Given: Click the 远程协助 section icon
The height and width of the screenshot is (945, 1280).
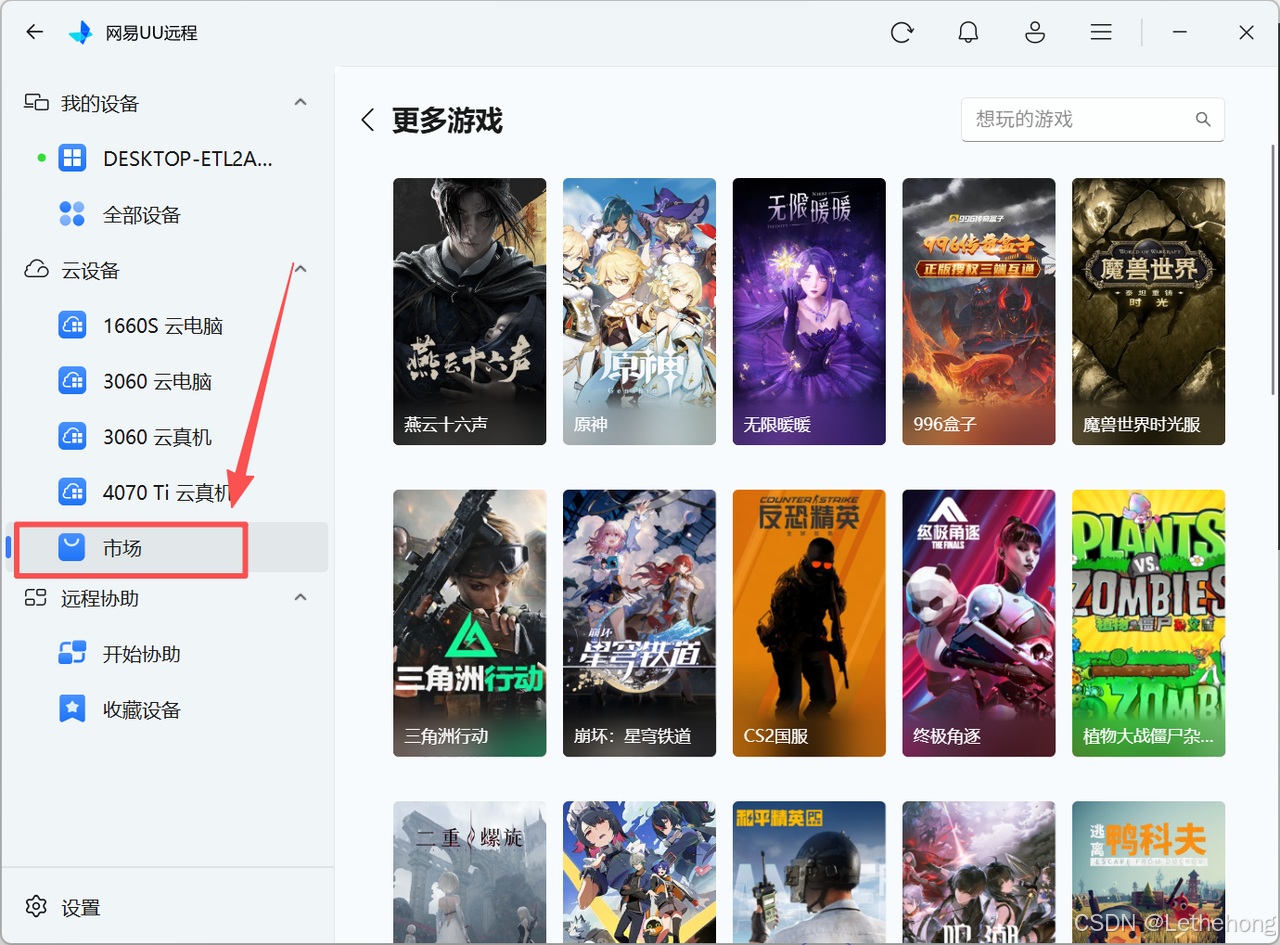Looking at the screenshot, I should click(x=37, y=598).
